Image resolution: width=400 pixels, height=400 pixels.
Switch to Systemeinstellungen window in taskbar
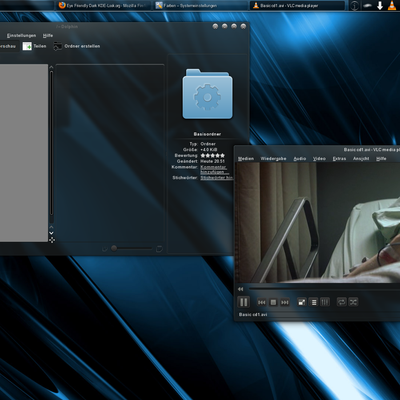(x=200, y=5)
